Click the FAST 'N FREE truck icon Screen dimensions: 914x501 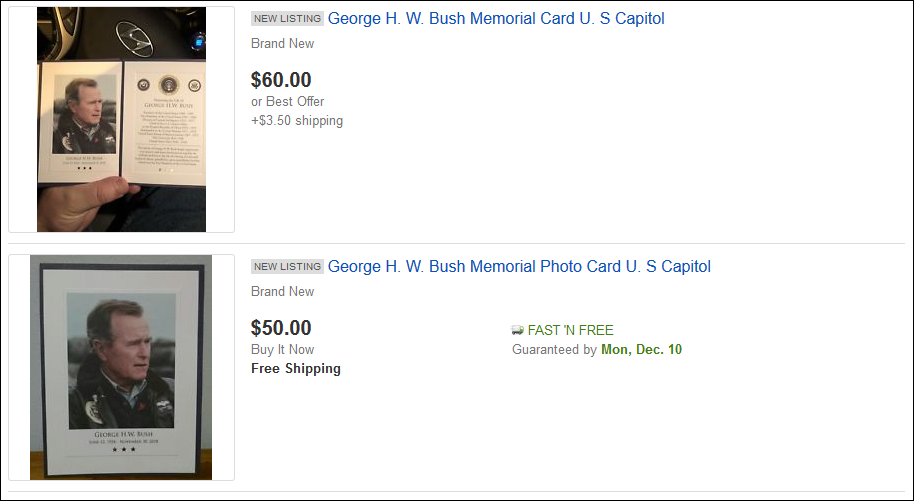click(x=518, y=330)
